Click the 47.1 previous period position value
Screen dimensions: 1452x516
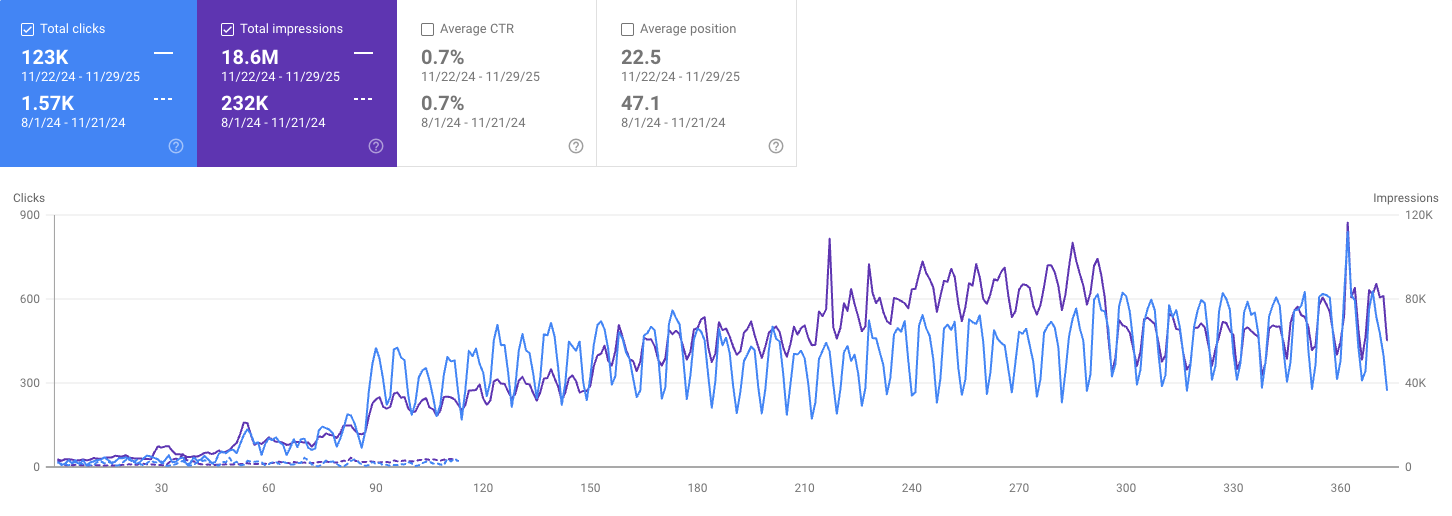640,103
